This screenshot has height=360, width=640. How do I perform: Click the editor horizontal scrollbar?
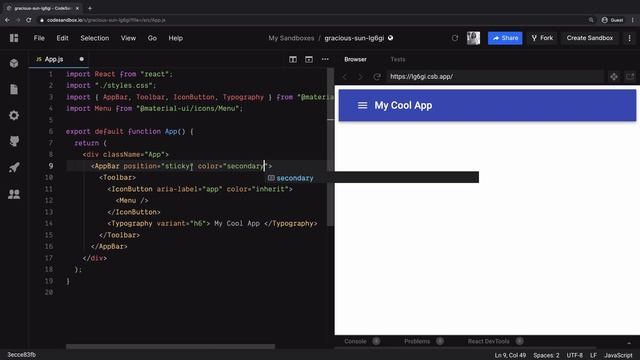170,347
